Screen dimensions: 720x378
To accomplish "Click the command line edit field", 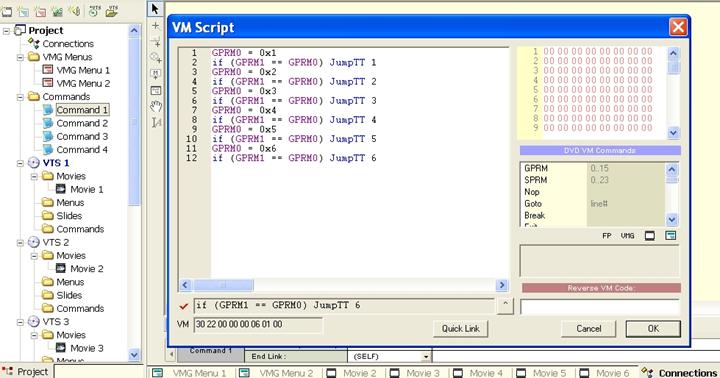I will pos(344,305).
